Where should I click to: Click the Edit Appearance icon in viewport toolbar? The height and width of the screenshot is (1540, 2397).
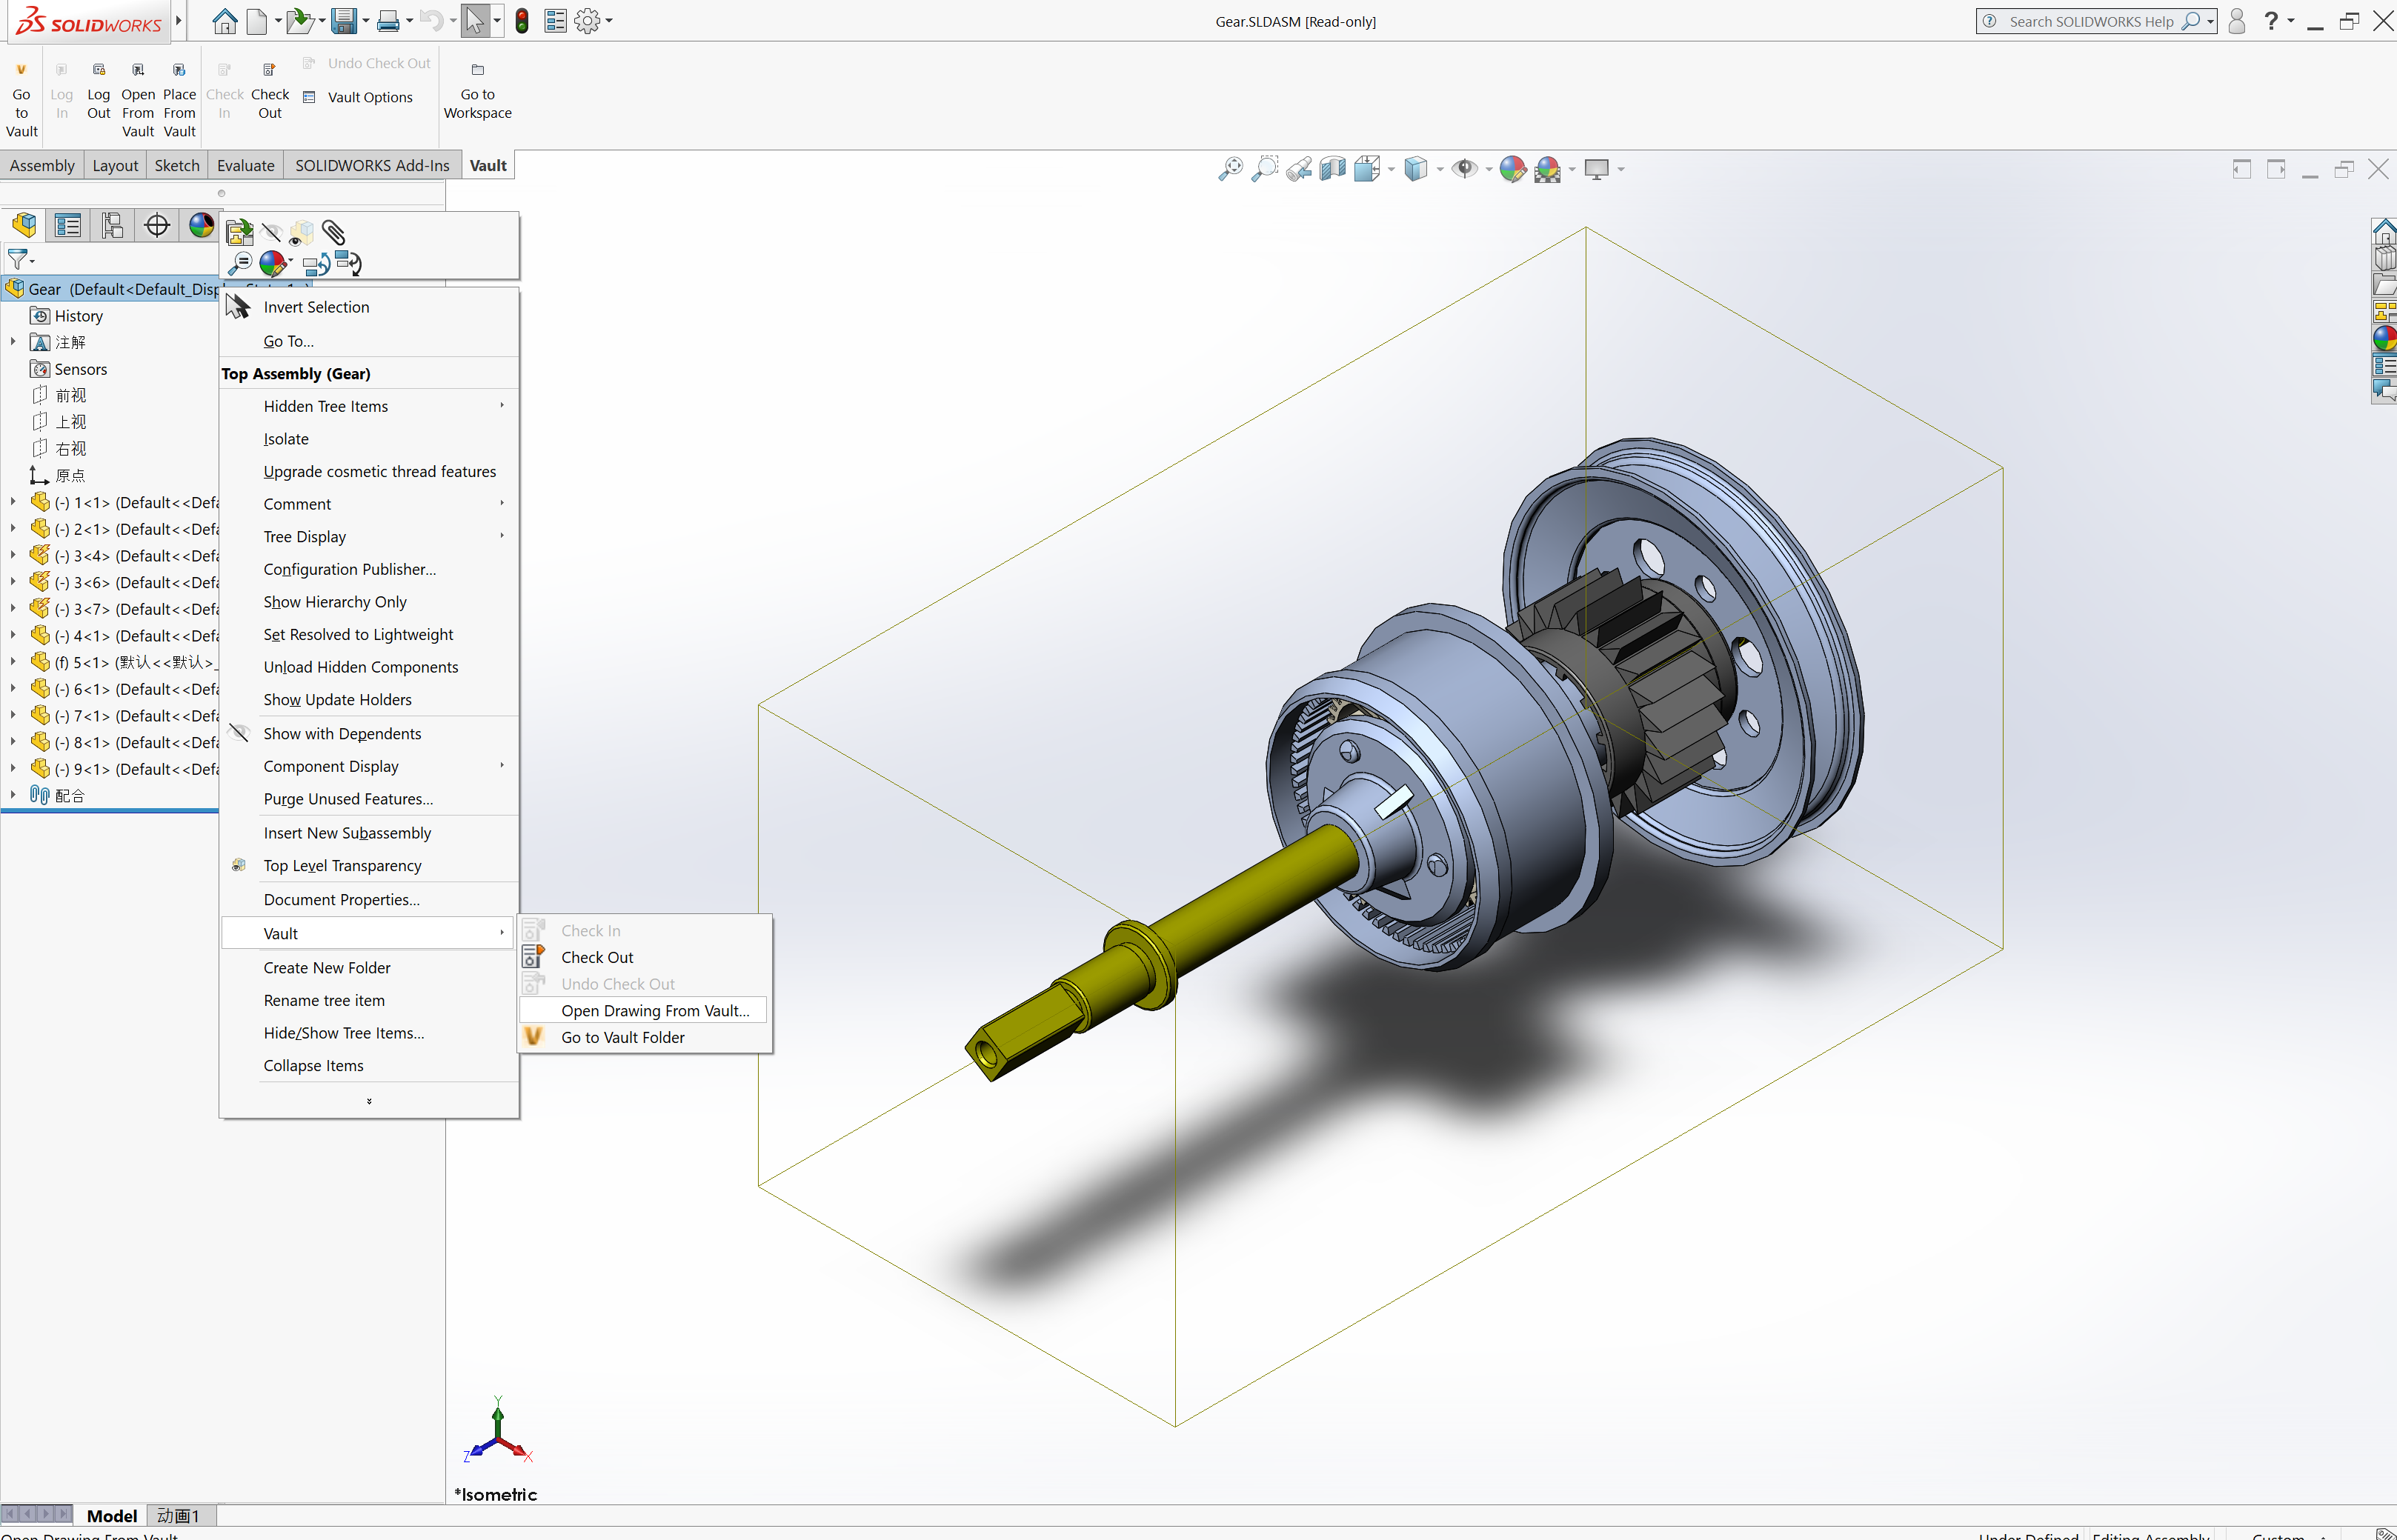coord(1512,169)
